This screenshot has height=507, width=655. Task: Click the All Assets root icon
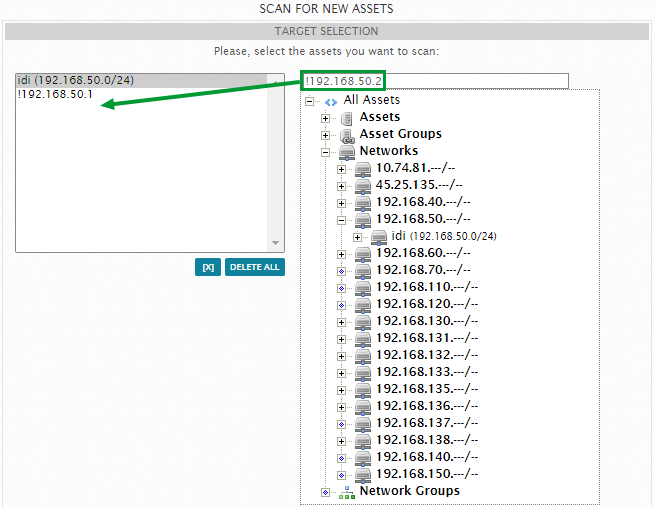tap(330, 101)
